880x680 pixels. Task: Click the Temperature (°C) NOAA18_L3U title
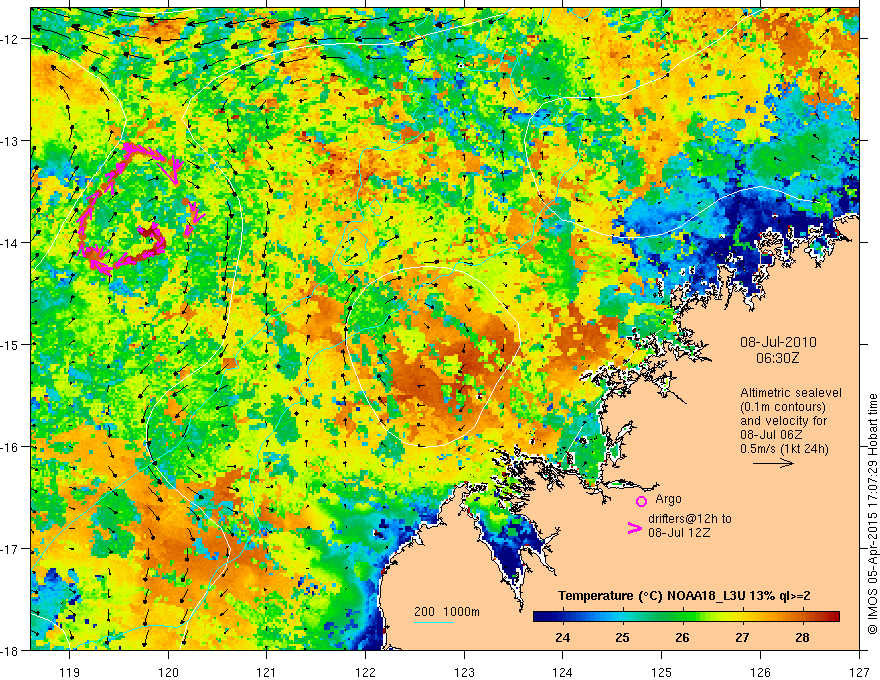pyautogui.click(x=684, y=596)
